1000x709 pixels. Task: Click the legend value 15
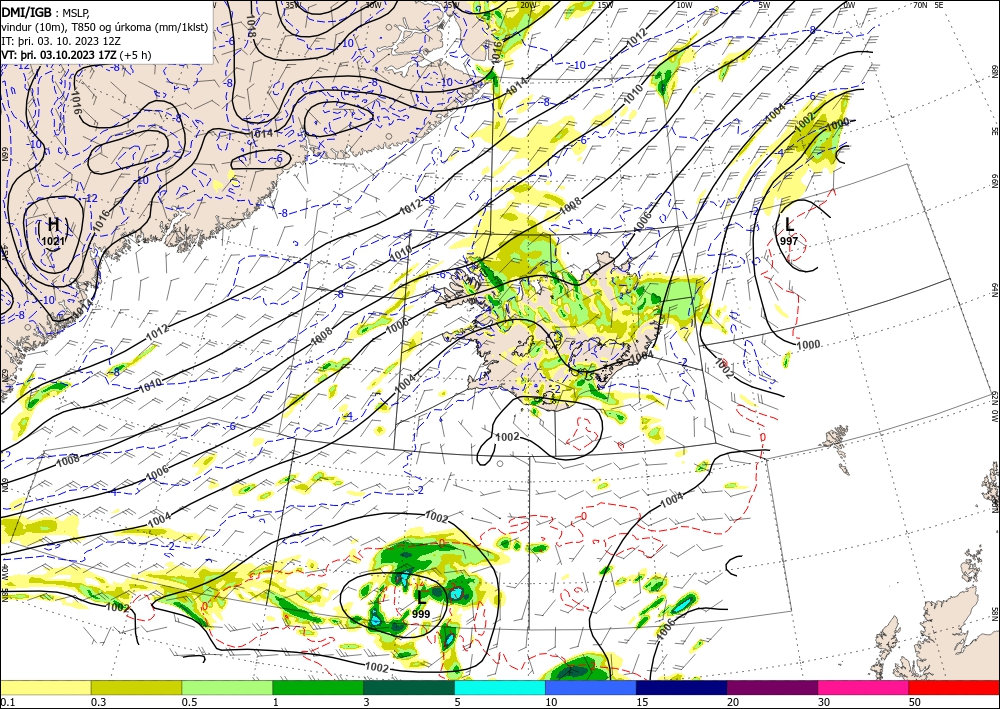tap(642, 702)
